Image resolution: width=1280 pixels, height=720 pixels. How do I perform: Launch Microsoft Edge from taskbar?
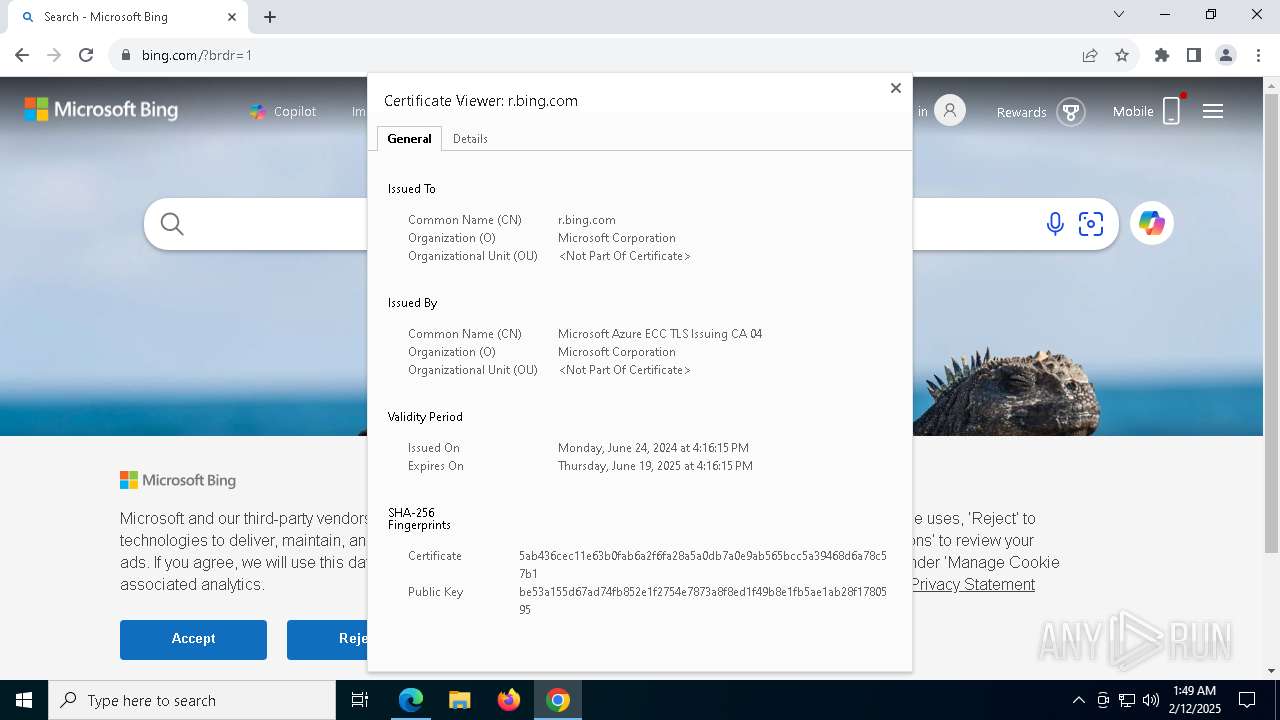411,700
